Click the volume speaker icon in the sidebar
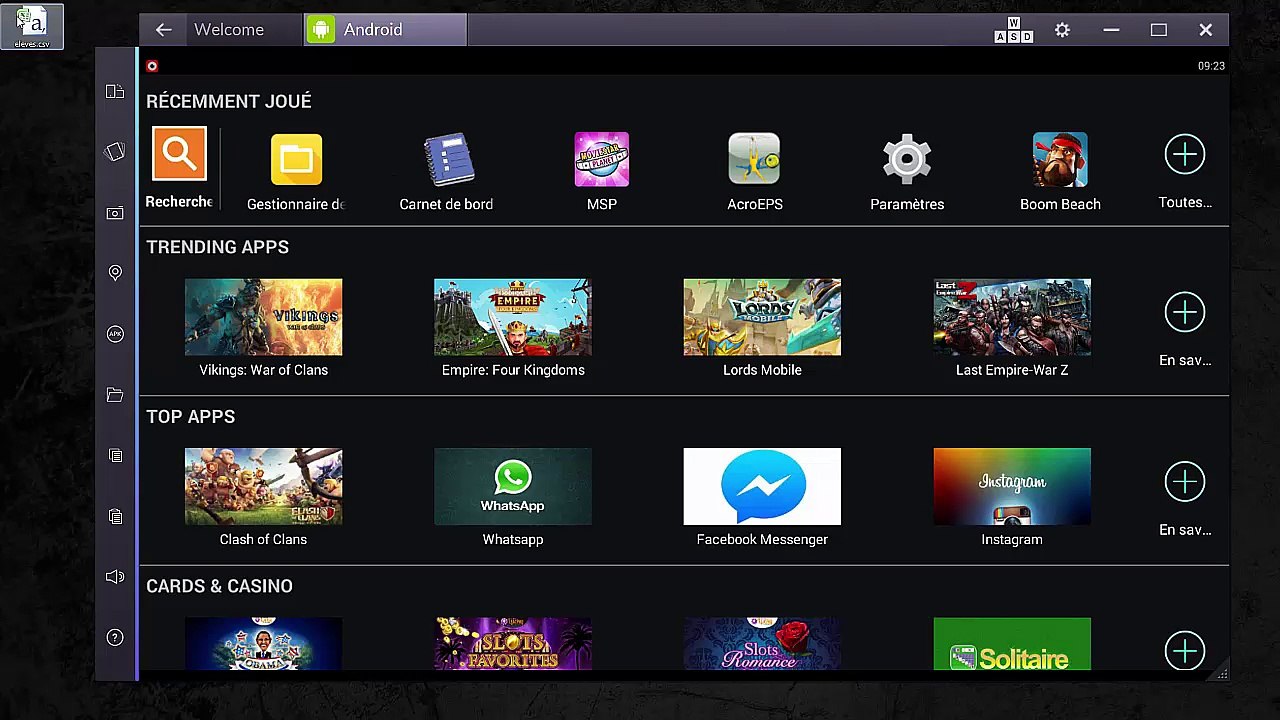The image size is (1280, 720). [115, 577]
